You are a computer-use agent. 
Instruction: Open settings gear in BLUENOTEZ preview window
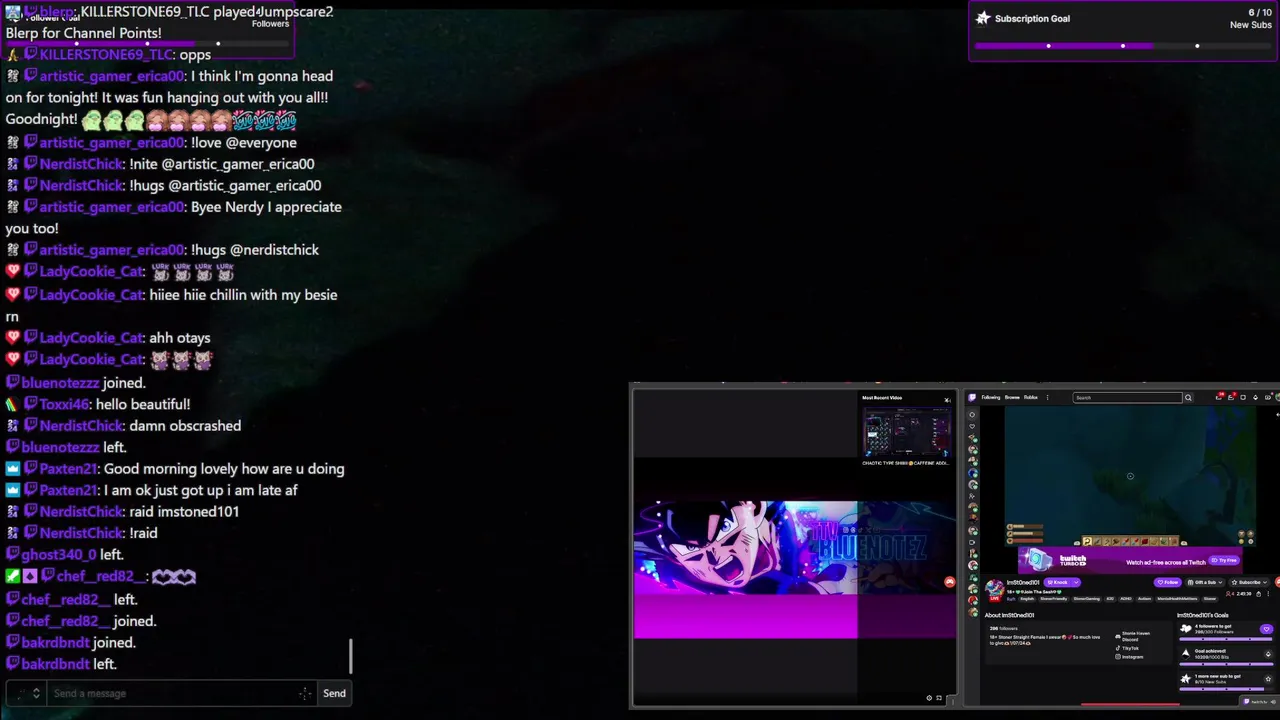click(929, 698)
